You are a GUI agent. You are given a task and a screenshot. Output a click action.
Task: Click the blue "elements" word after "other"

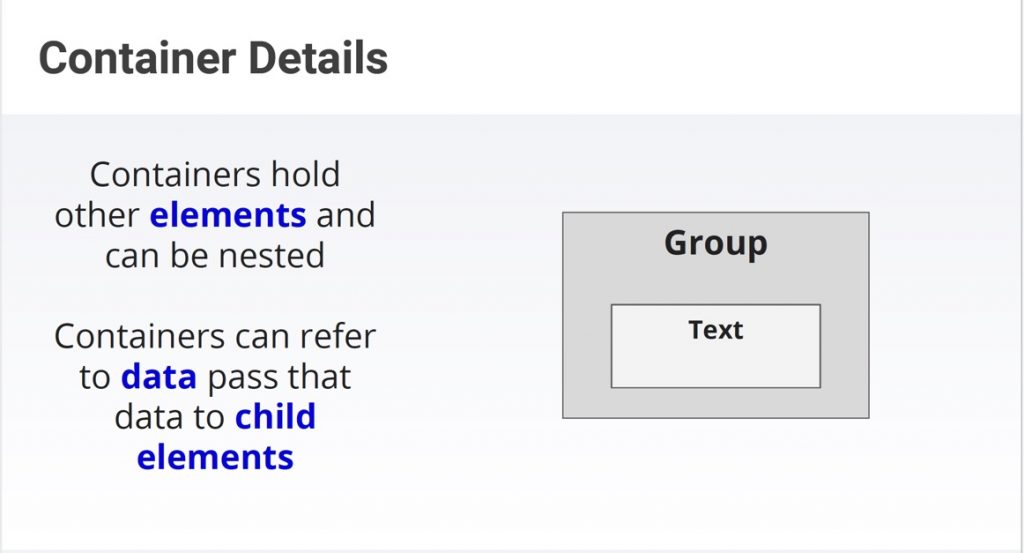click(x=228, y=215)
